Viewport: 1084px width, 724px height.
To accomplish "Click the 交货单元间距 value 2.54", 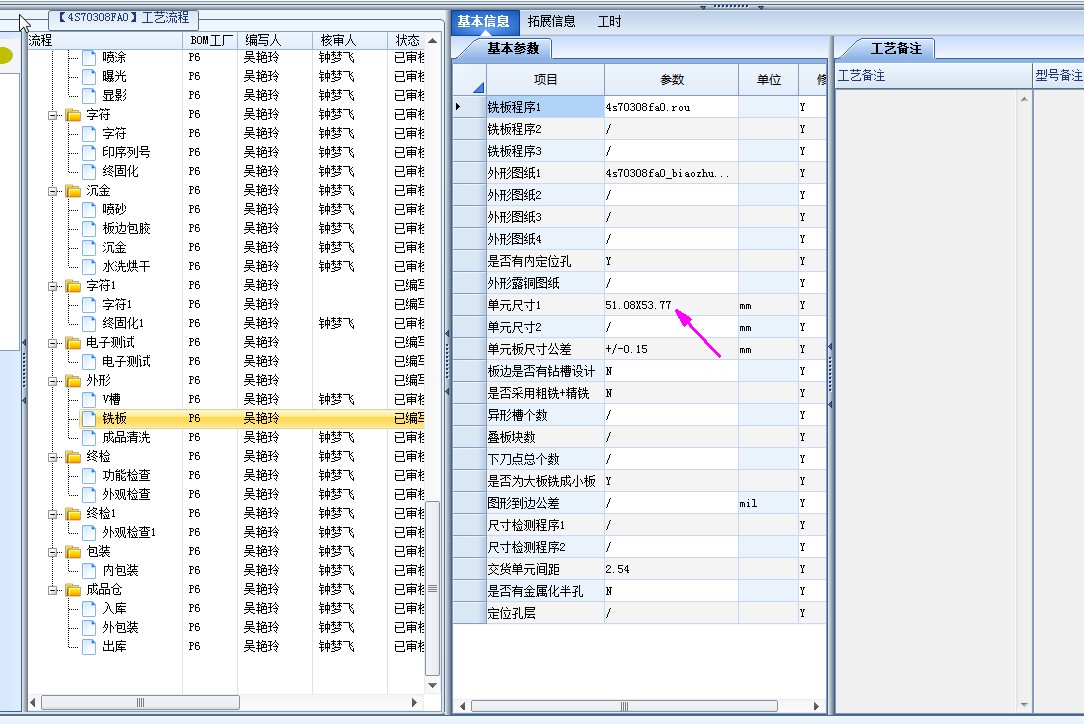I will (671, 569).
